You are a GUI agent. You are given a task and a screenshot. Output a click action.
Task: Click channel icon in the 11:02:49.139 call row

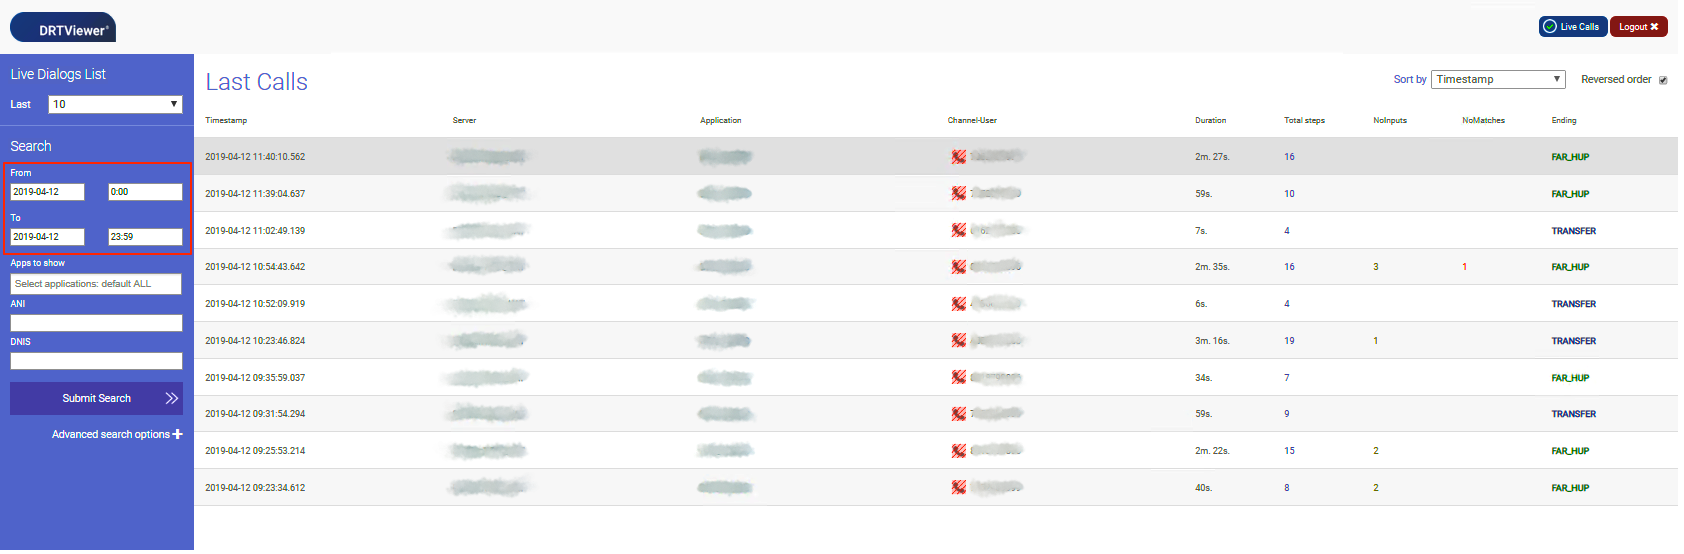[958, 231]
